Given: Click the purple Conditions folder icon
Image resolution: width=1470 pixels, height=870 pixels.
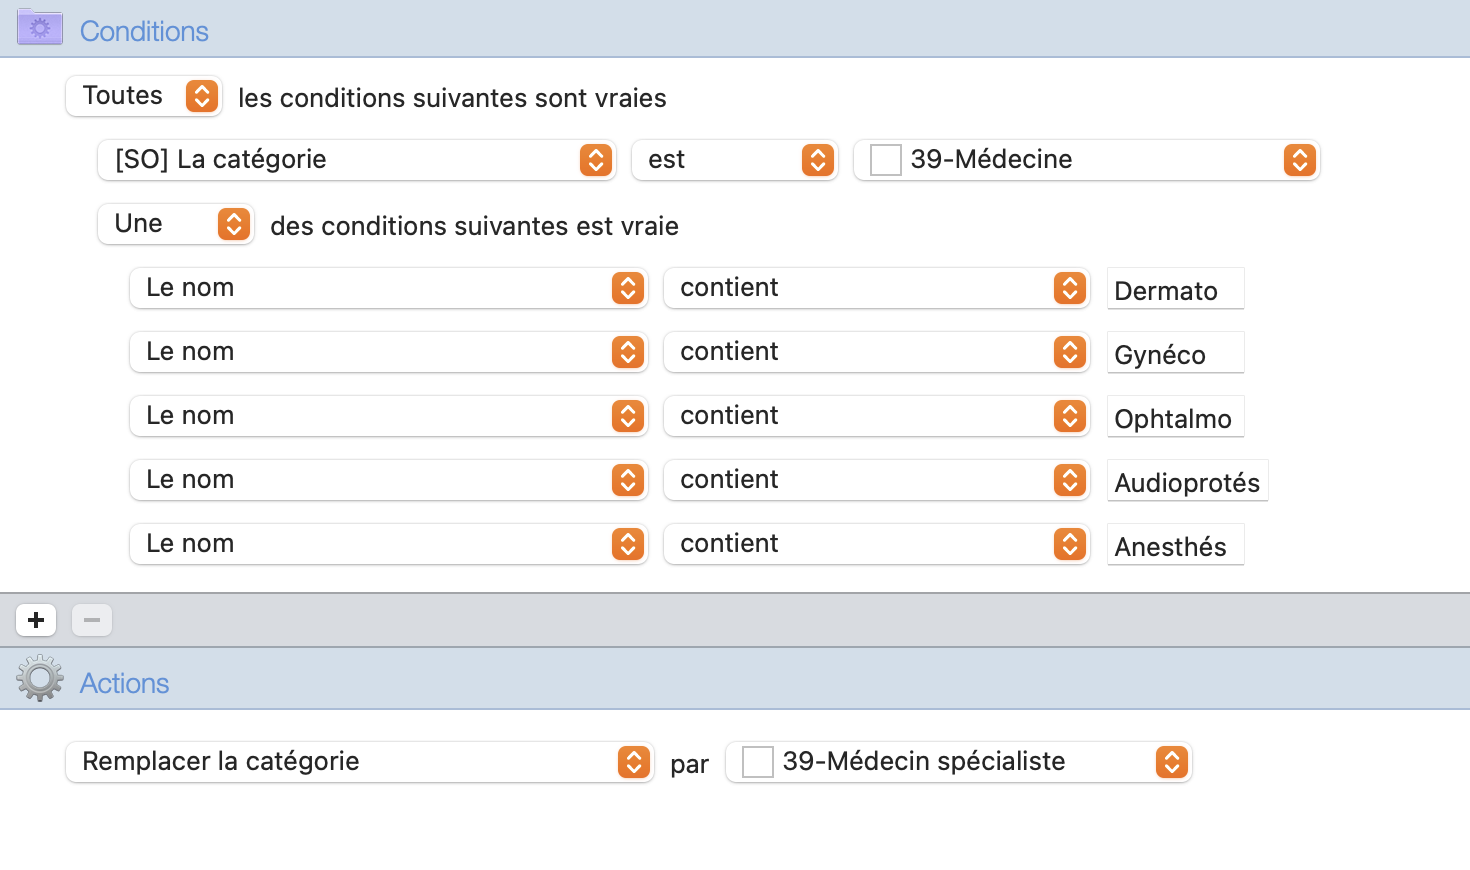Looking at the screenshot, I should (40, 28).
